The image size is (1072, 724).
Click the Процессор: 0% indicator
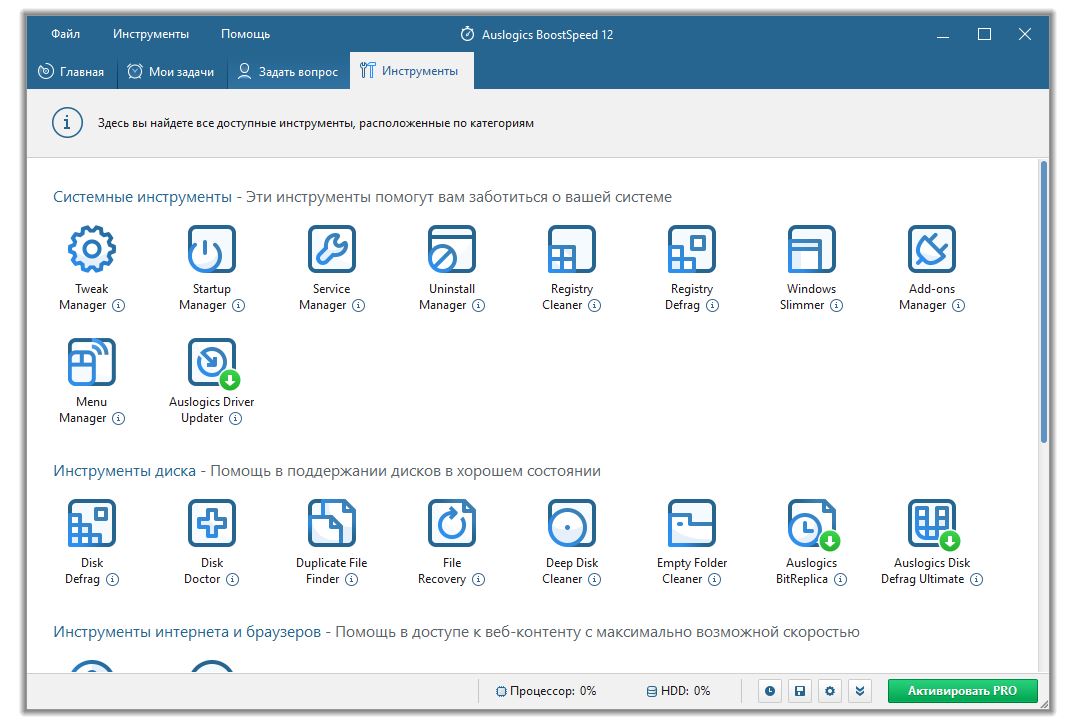[546, 691]
